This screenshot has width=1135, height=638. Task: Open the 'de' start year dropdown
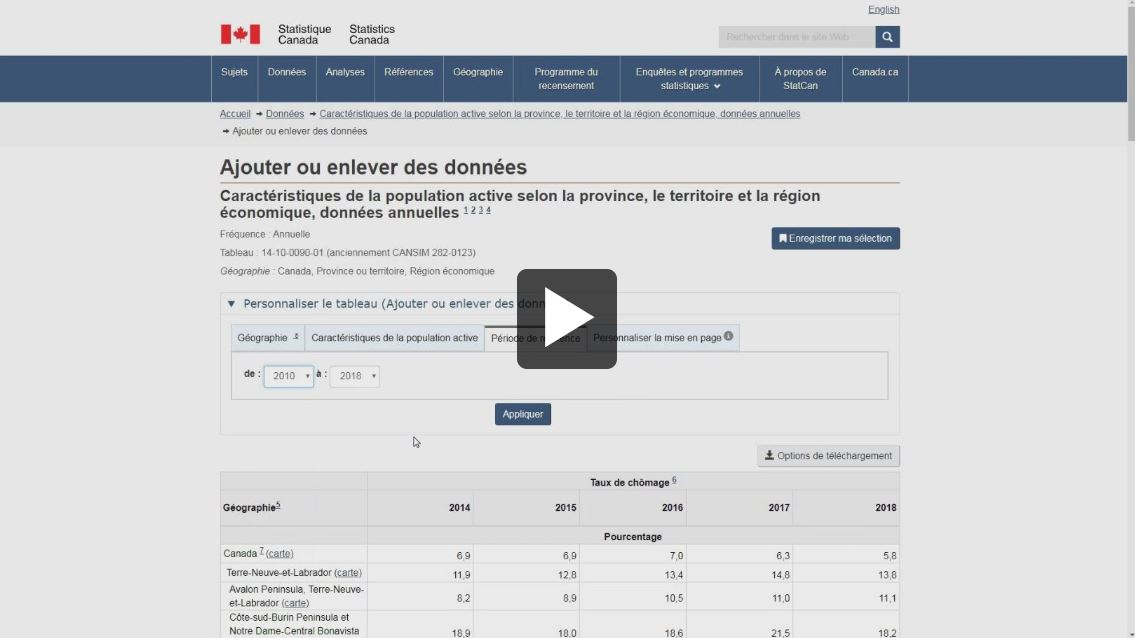pos(288,376)
